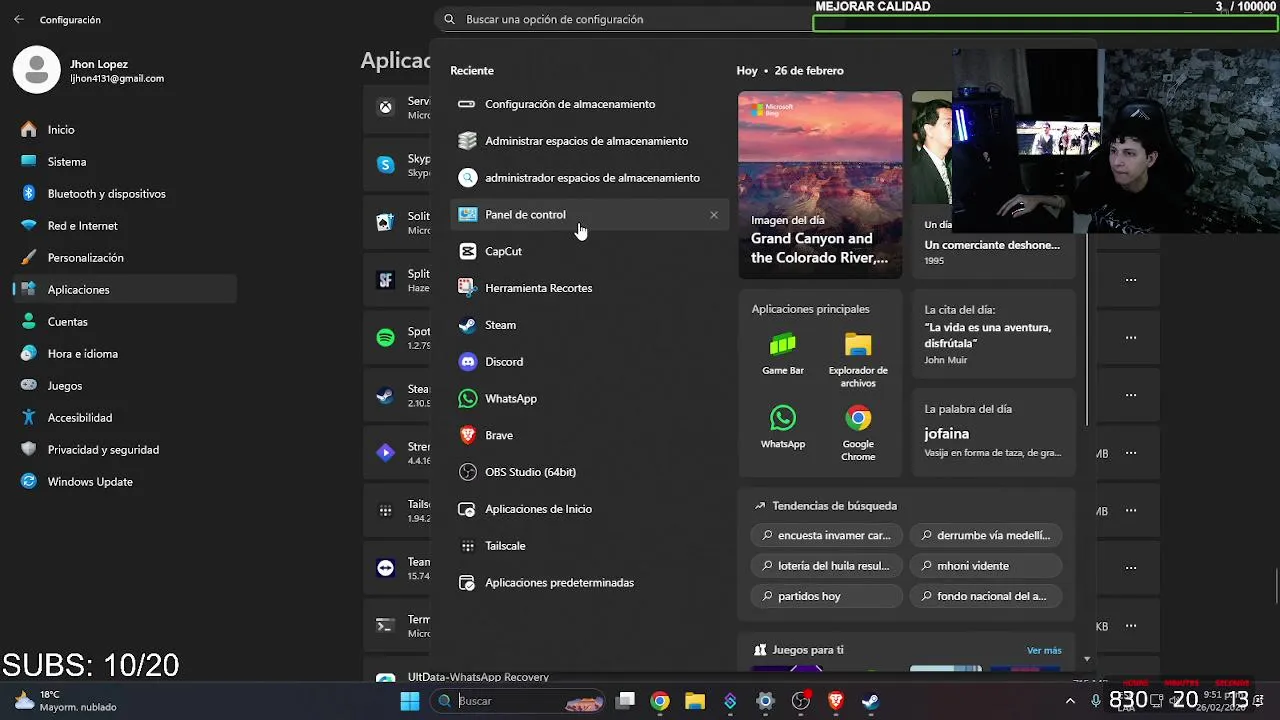1280x720 pixels.
Task: Open Google Chrome from the taskbar
Action: click(660, 701)
